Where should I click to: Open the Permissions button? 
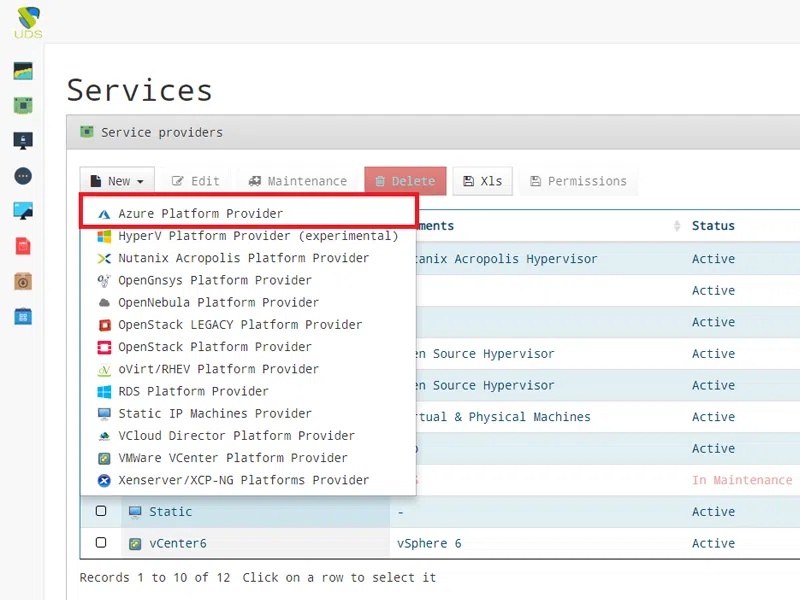(578, 181)
